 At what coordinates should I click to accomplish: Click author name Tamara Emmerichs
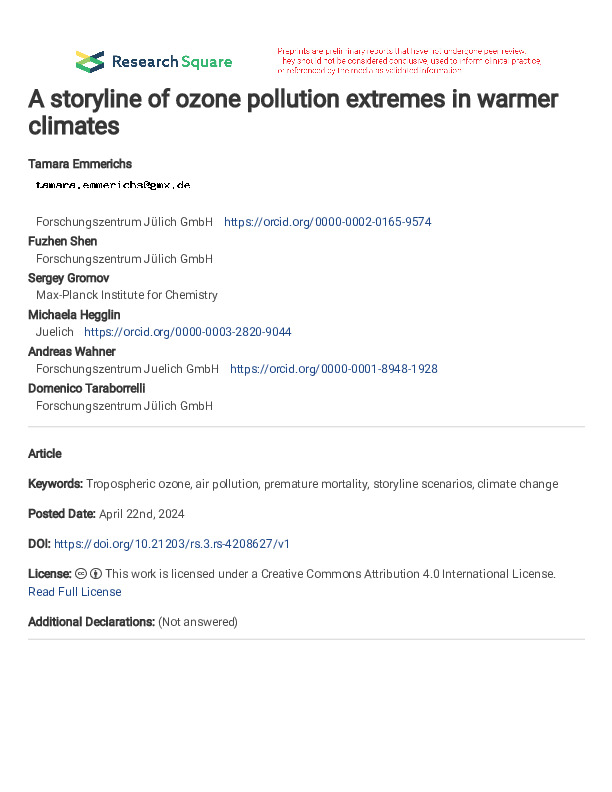coord(80,164)
